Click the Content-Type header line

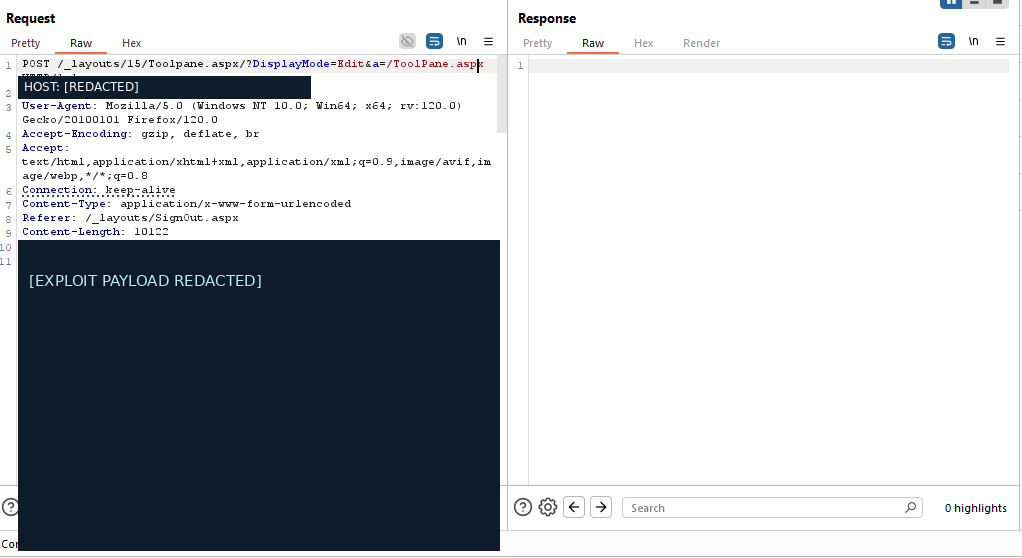pyautogui.click(x=186, y=204)
